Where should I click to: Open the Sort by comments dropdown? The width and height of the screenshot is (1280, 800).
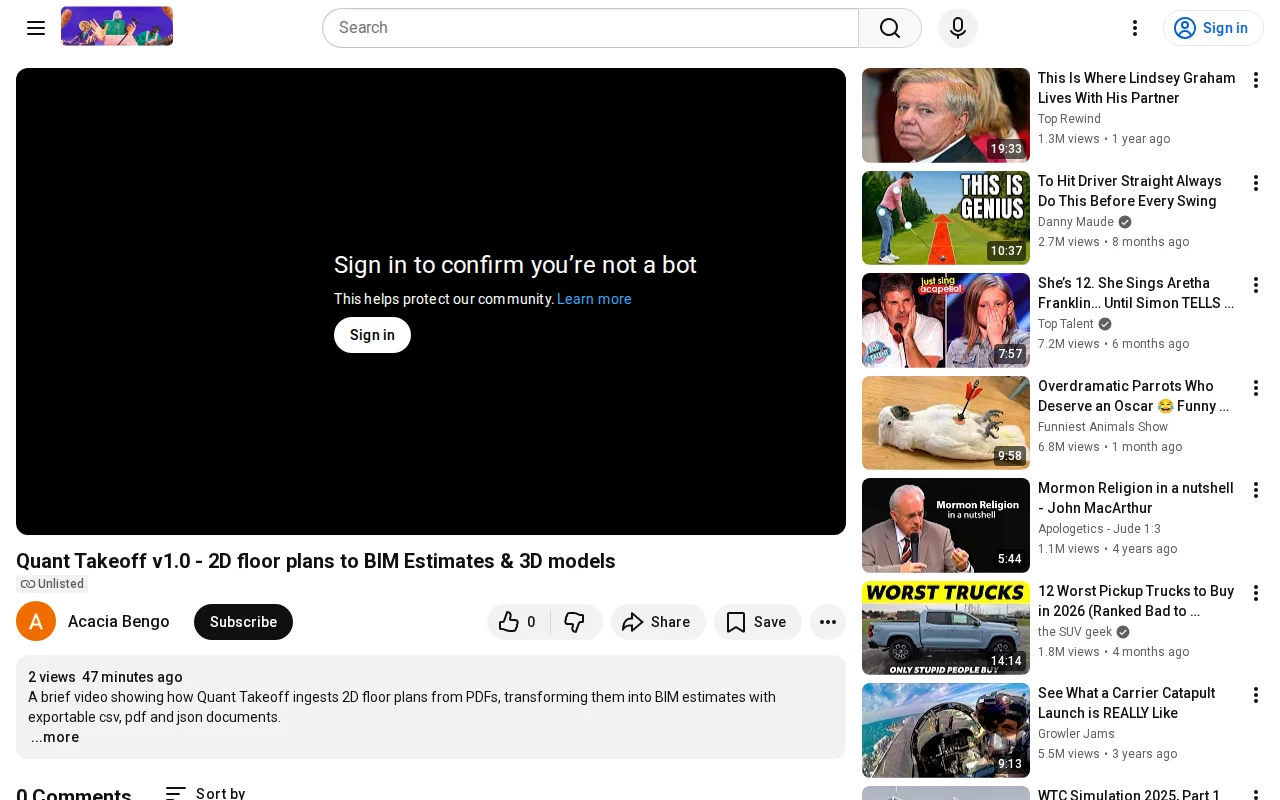pyautogui.click(x=205, y=793)
